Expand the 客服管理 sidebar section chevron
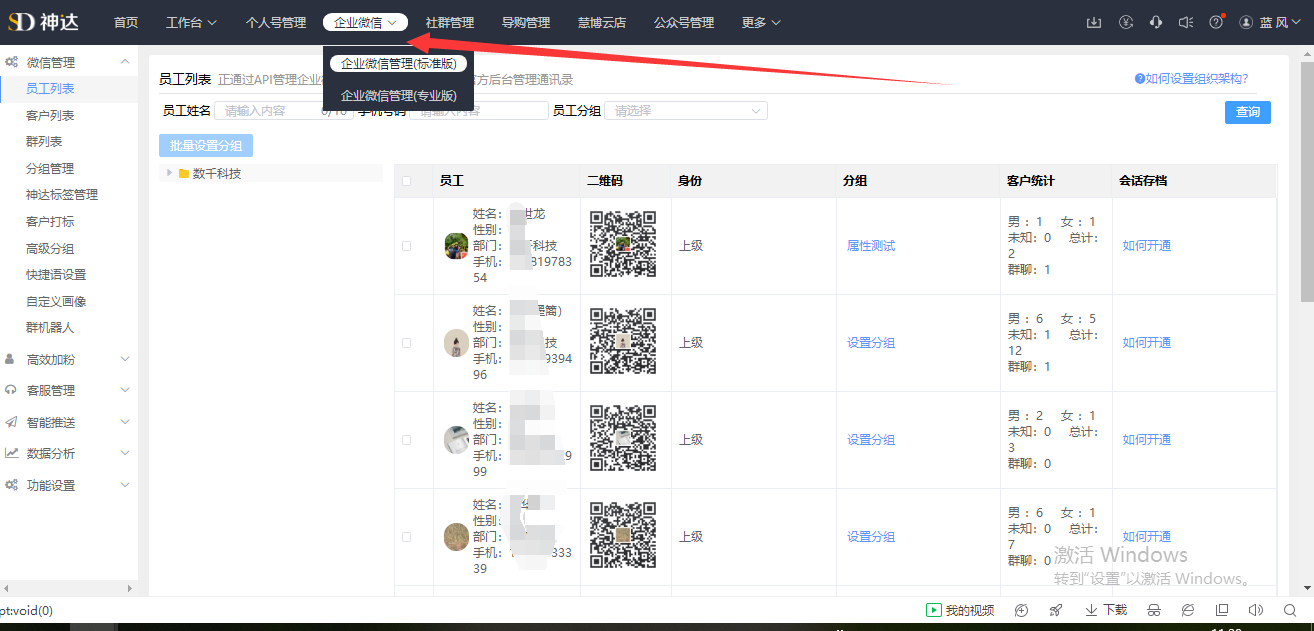Image resolution: width=1314 pixels, height=631 pixels. click(125, 390)
